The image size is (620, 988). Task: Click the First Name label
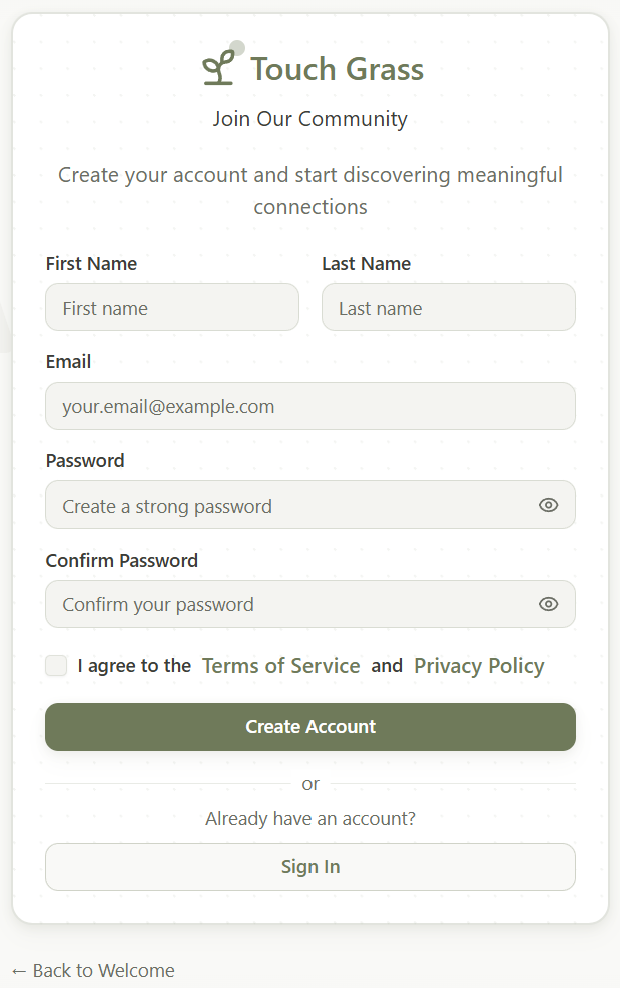point(91,264)
